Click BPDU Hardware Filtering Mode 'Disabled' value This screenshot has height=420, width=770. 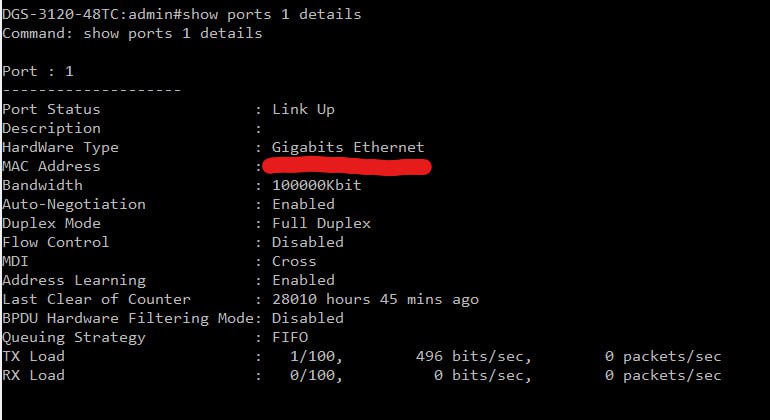click(308, 318)
